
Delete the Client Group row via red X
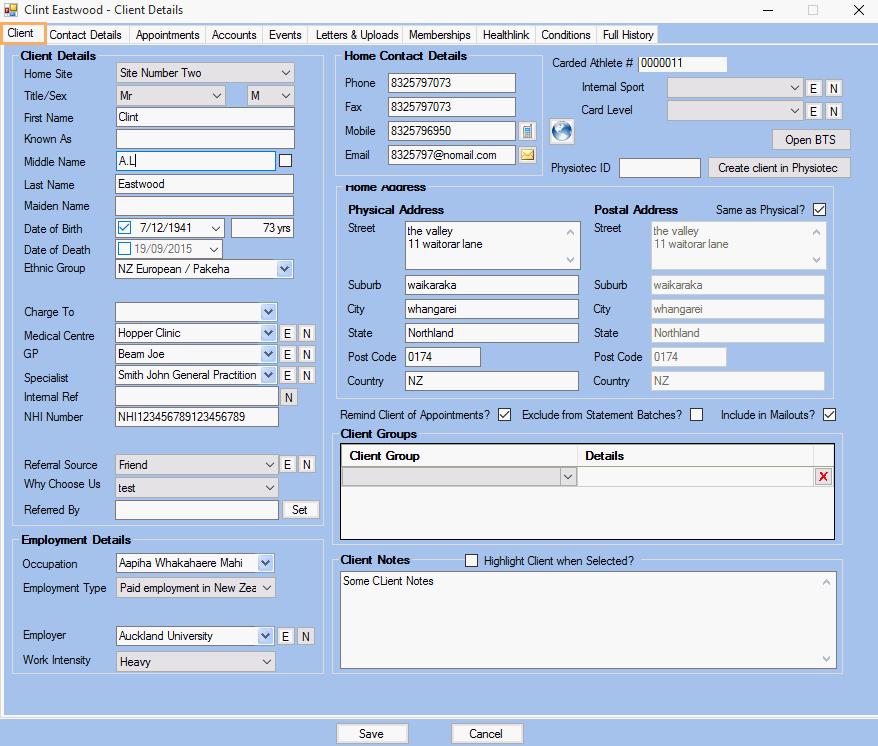pos(823,477)
